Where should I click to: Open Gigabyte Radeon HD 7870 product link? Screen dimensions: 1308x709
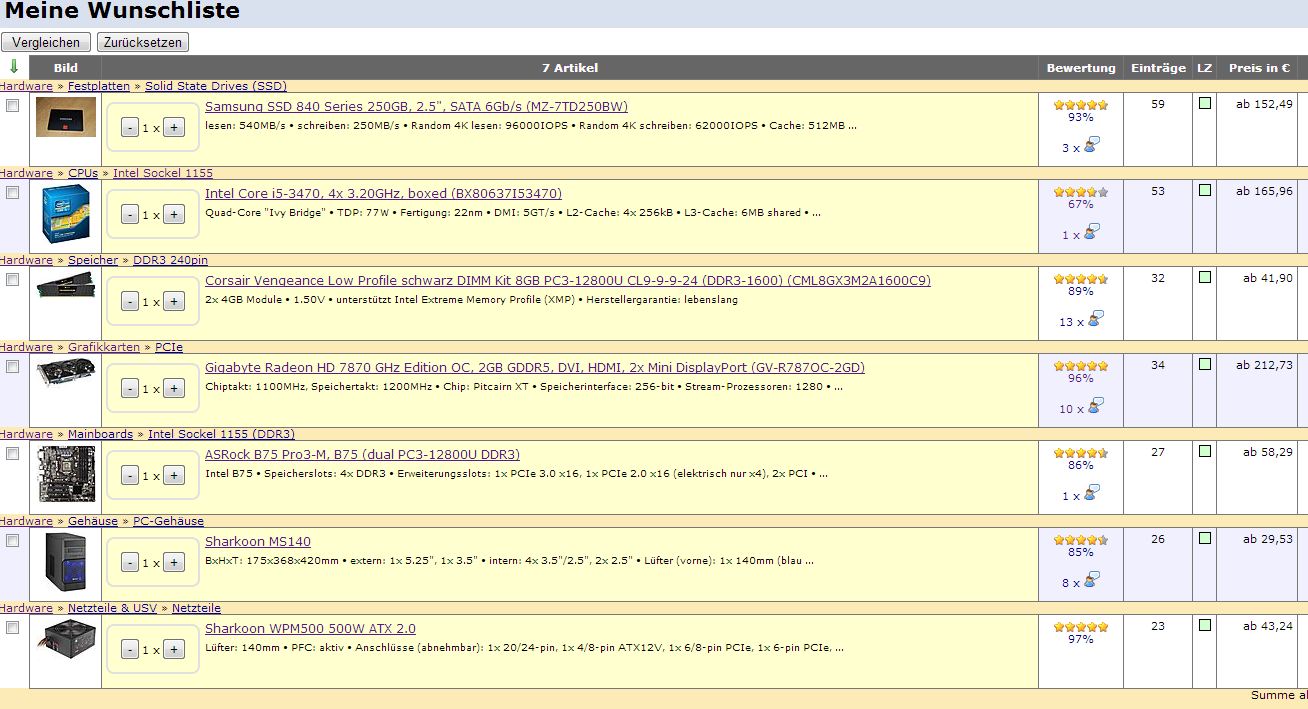[535, 367]
